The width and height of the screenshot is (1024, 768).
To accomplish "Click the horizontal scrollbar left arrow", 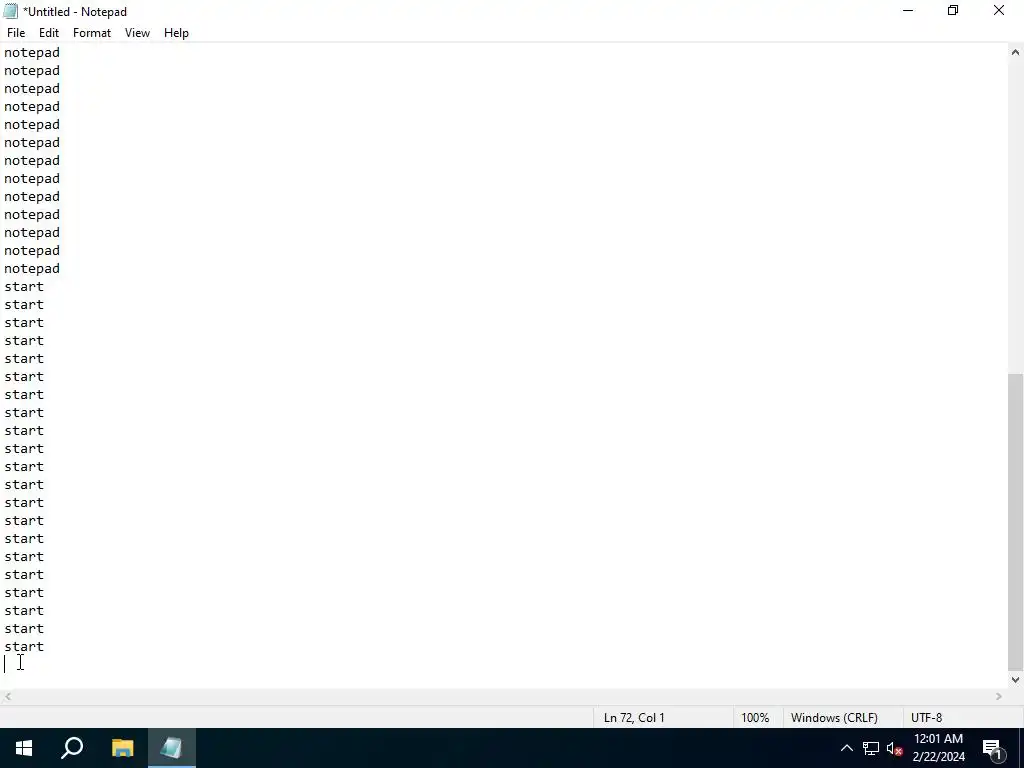I will click(8, 697).
